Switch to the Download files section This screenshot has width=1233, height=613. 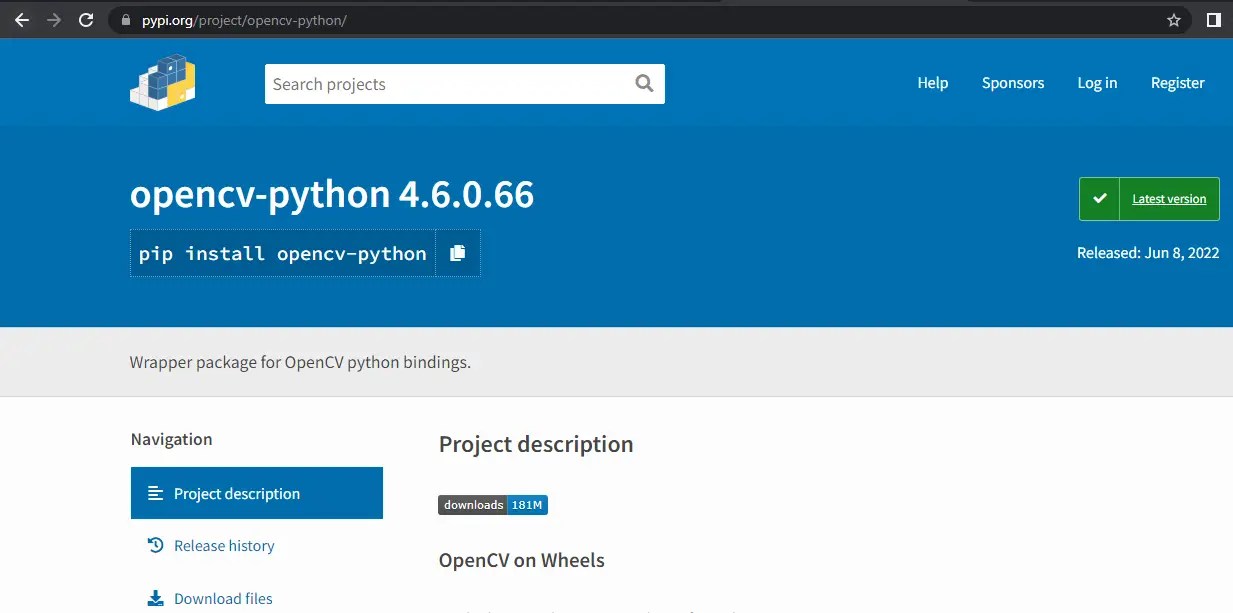(222, 598)
